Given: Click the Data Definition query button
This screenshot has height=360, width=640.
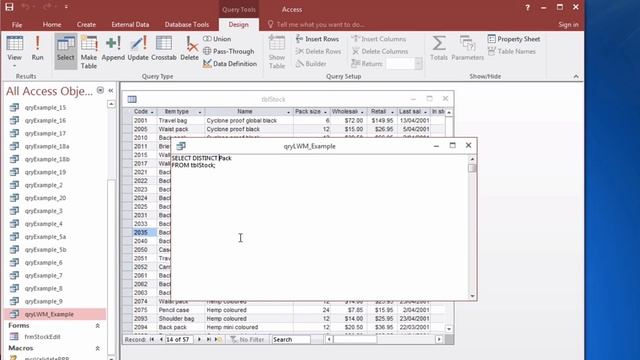Looking at the screenshot, I should pos(230,64).
